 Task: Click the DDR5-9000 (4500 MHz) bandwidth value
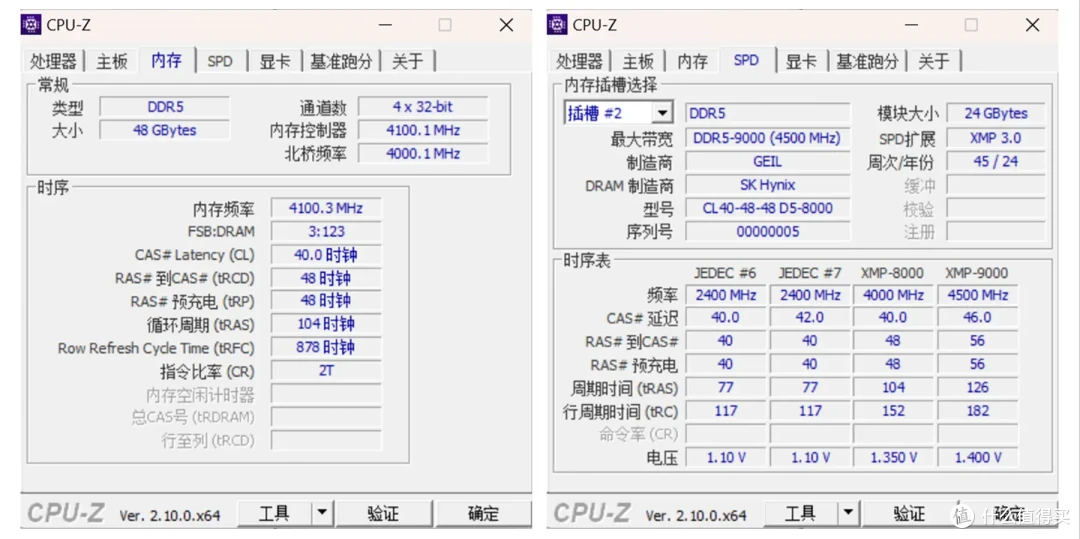(x=767, y=138)
